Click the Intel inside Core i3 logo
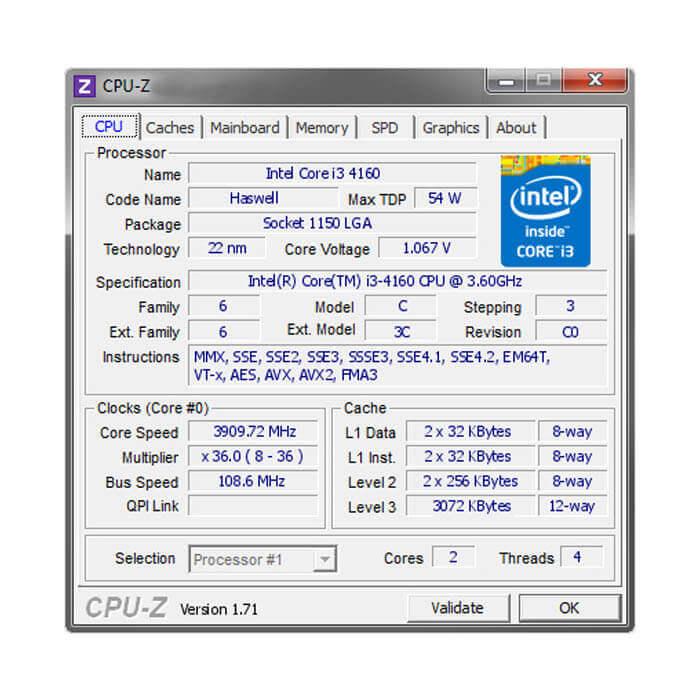 [546, 211]
